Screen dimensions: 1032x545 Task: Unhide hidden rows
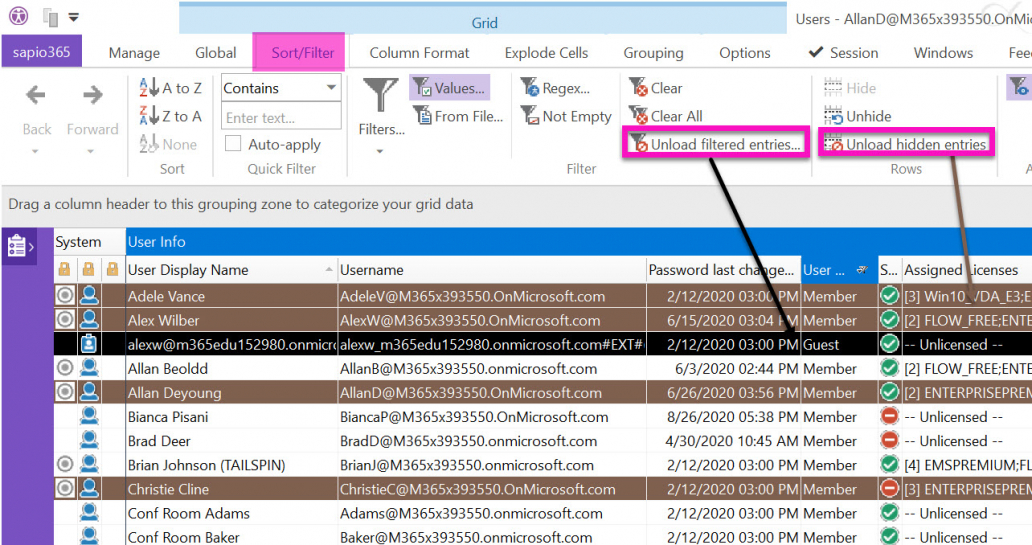tap(858, 117)
